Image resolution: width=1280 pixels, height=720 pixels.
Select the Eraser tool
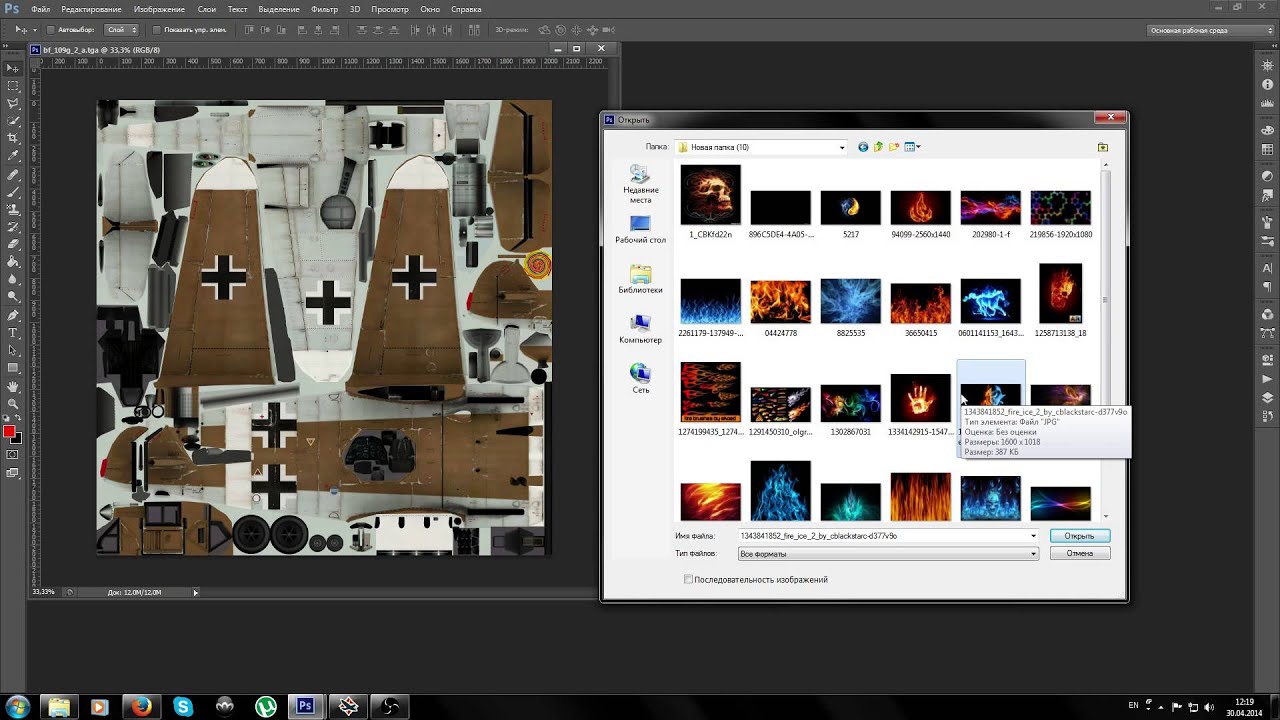pyautogui.click(x=13, y=244)
